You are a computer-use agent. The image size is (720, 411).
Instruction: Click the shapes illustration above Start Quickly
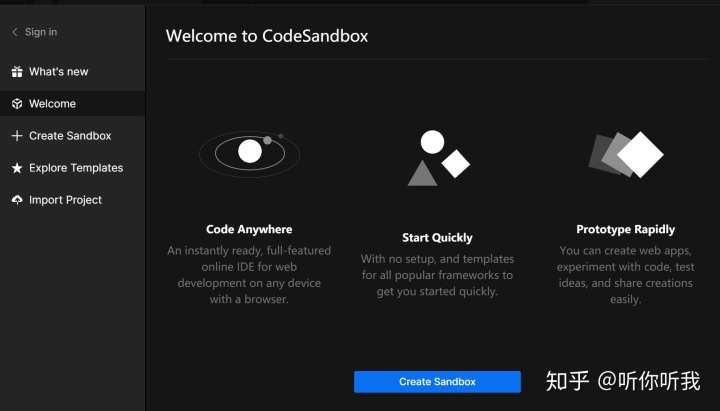pos(438,158)
